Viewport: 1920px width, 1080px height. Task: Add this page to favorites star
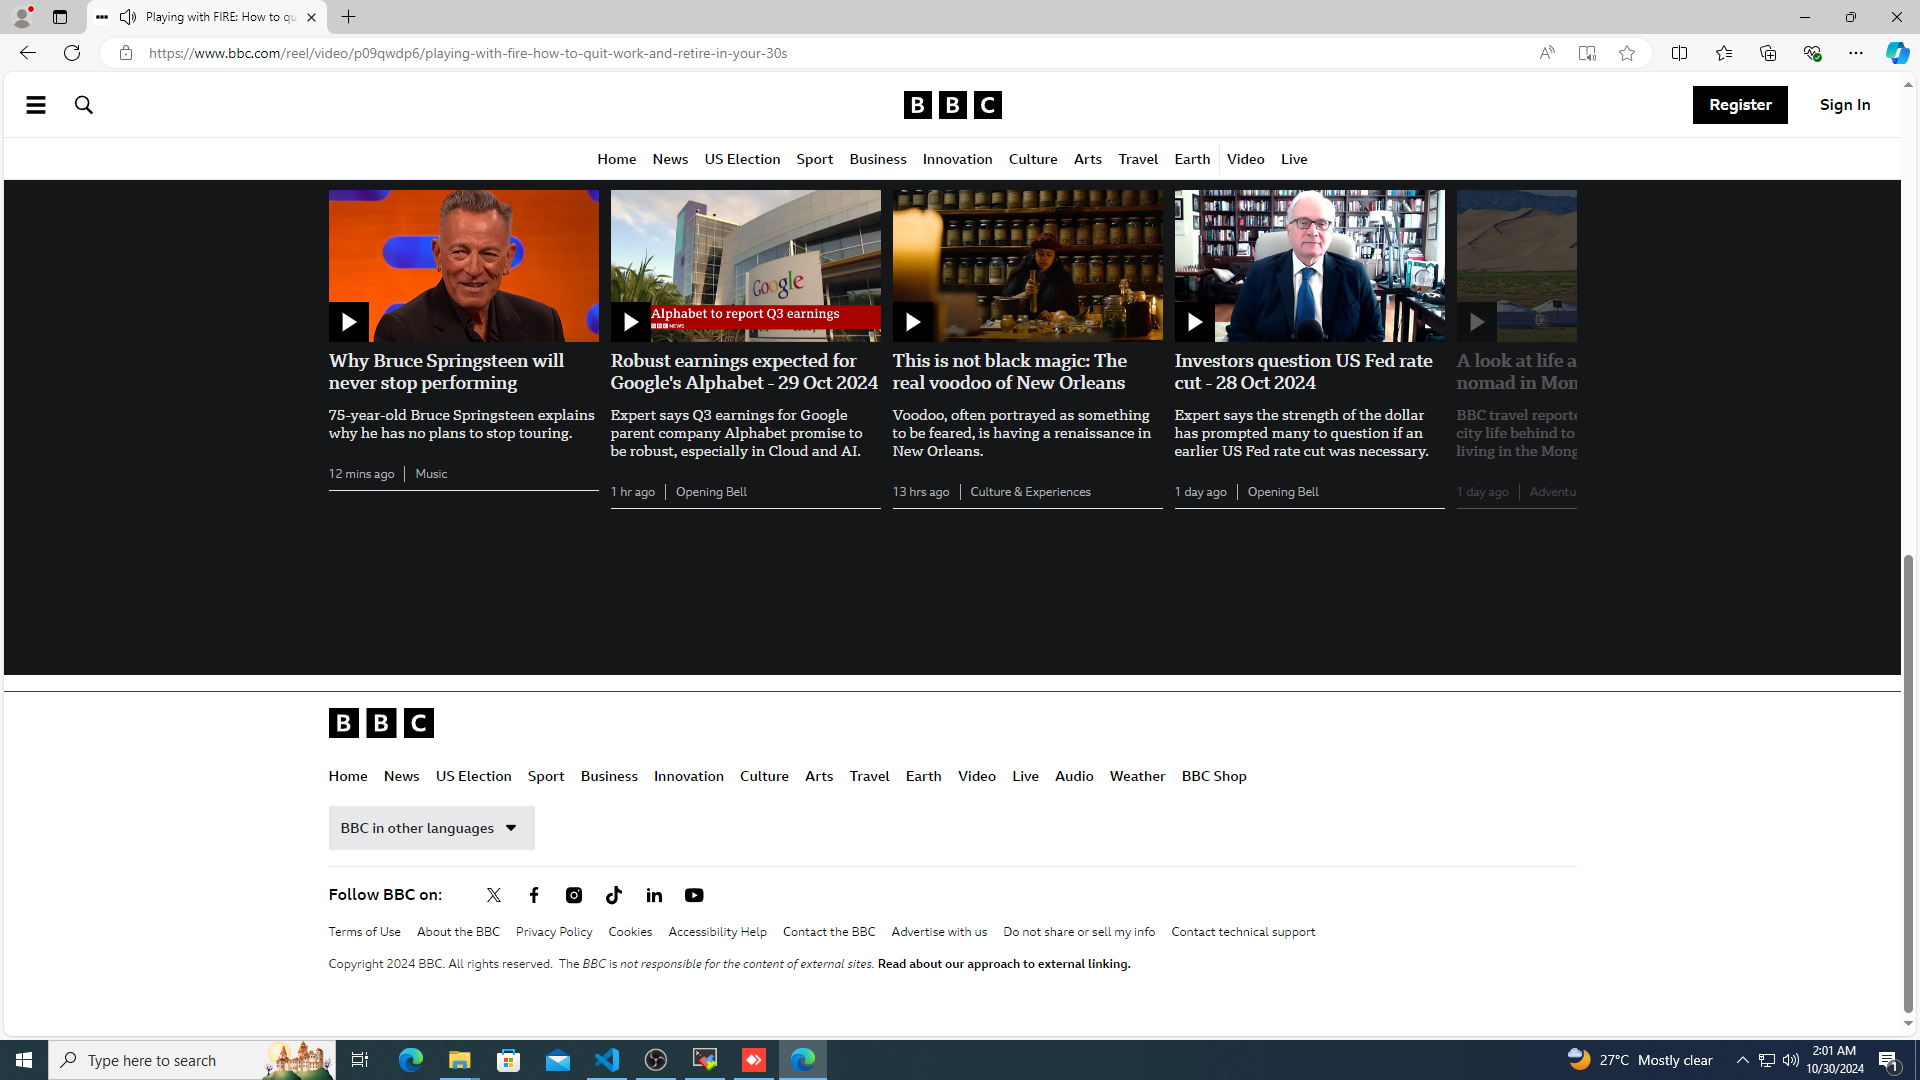[1627, 53]
